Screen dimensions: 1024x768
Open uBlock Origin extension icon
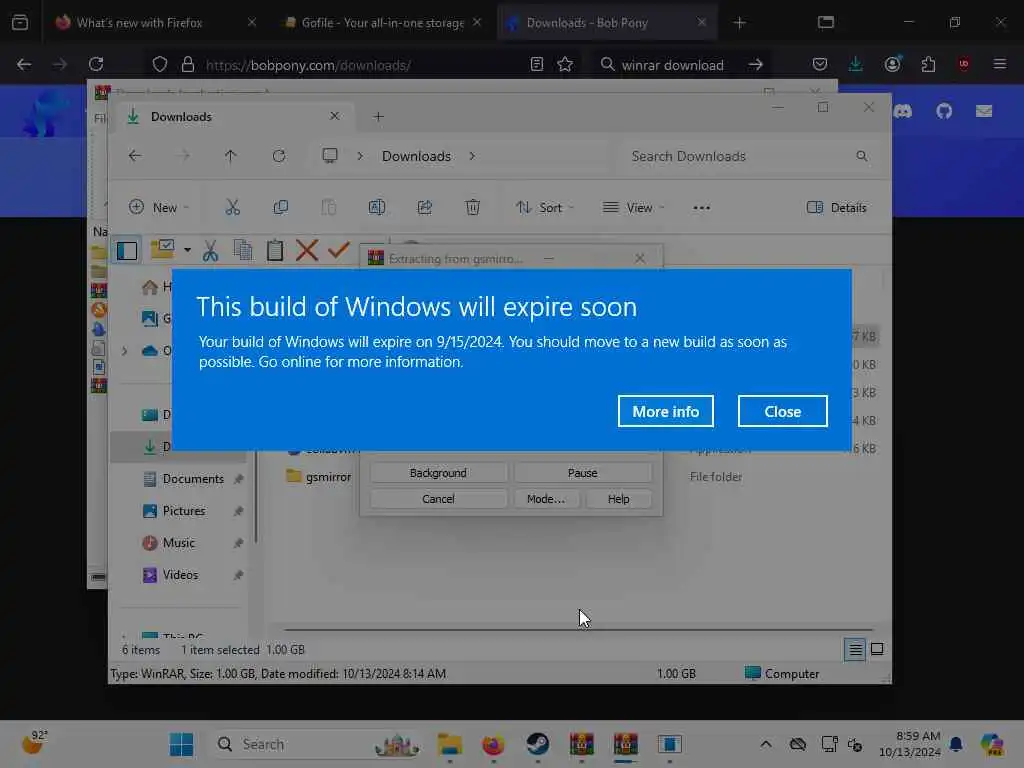(963, 64)
